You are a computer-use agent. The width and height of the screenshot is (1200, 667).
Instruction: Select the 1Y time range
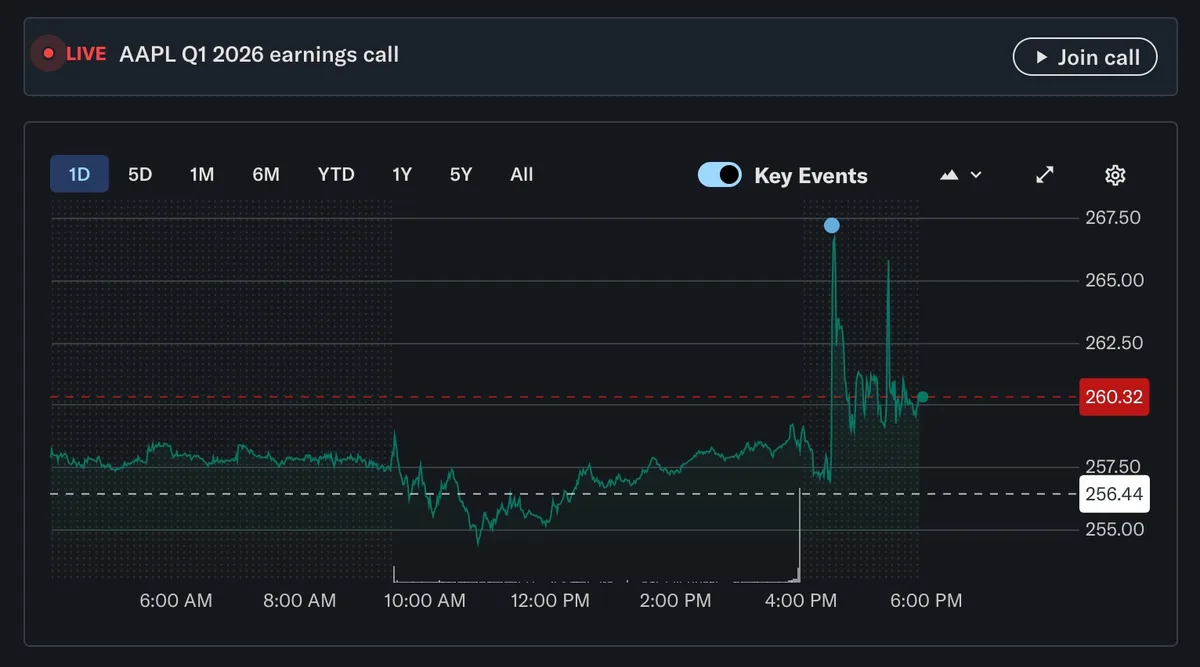click(402, 174)
